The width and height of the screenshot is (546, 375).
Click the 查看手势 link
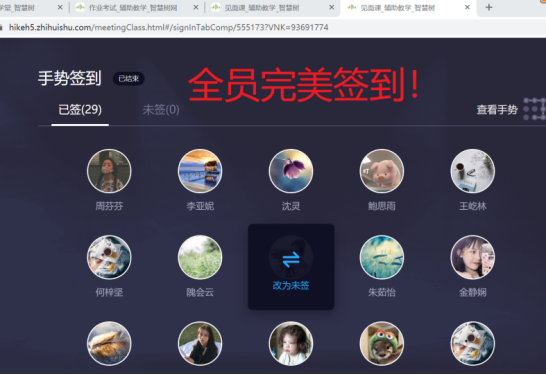[x=497, y=110]
